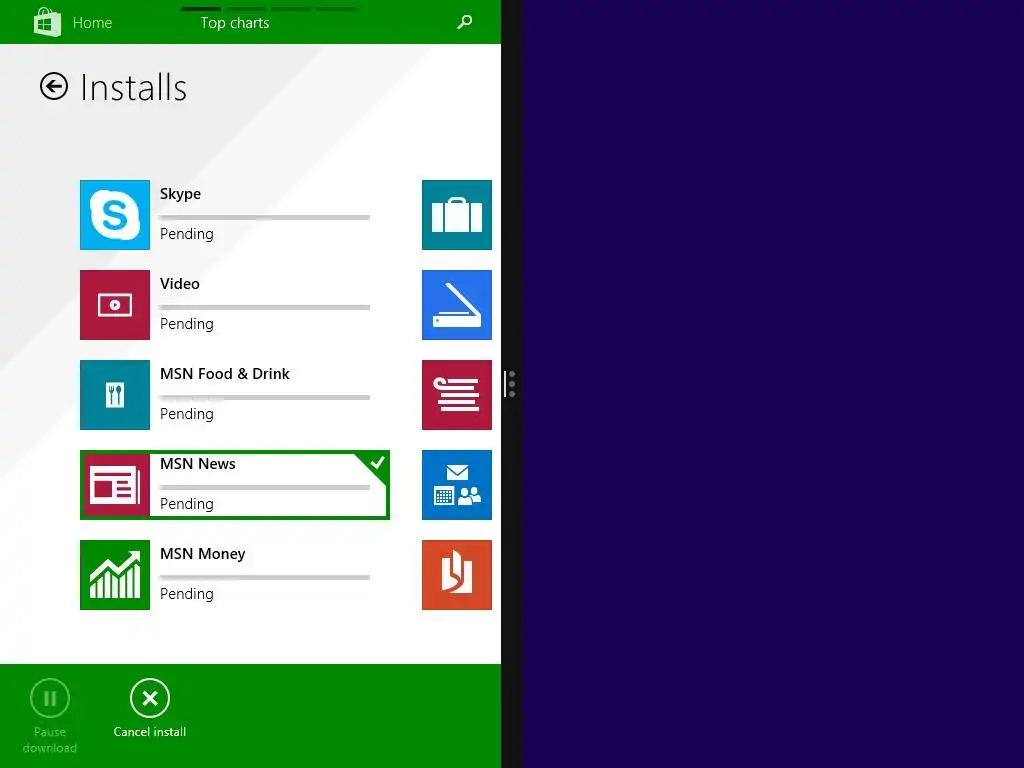This screenshot has height=768, width=1024.
Task: Click the Video app name
Action: (x=180, y=283)
